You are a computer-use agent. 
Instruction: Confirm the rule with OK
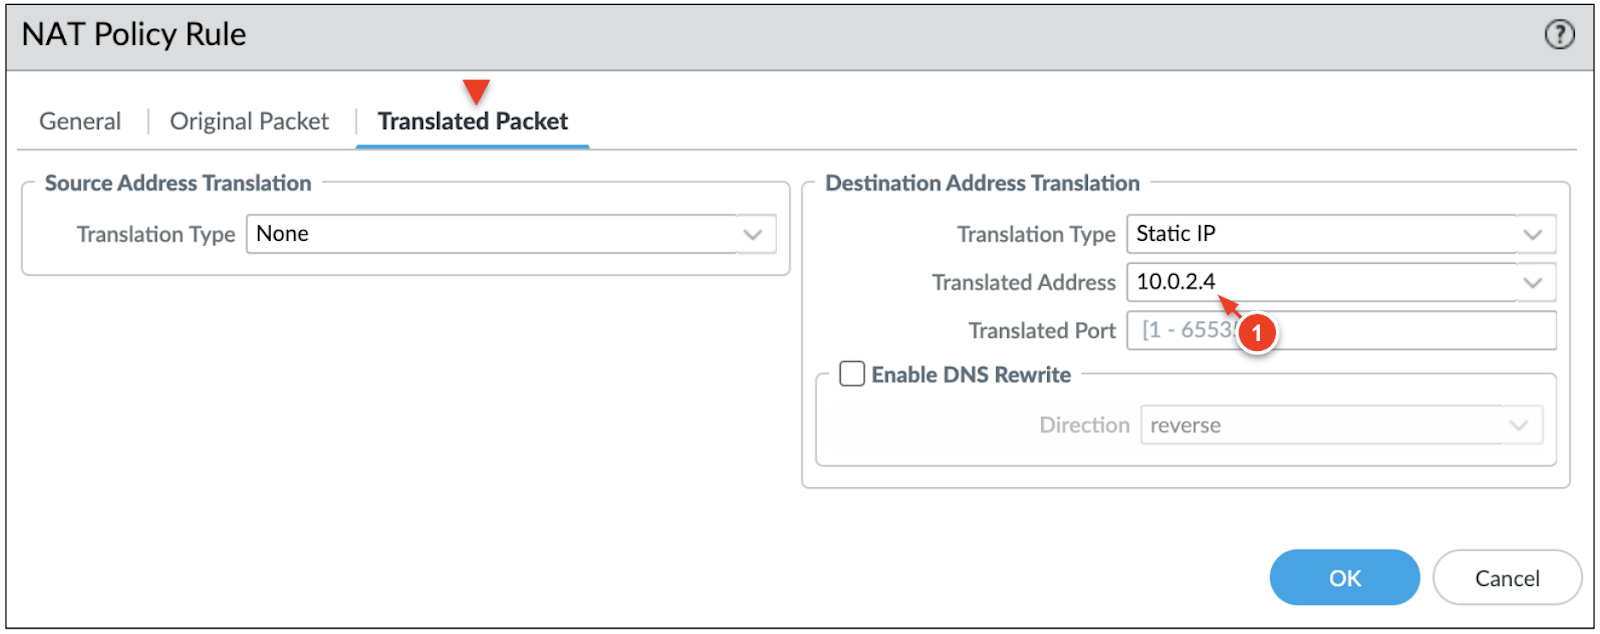pyautogui.click(x=1344, y=578)
